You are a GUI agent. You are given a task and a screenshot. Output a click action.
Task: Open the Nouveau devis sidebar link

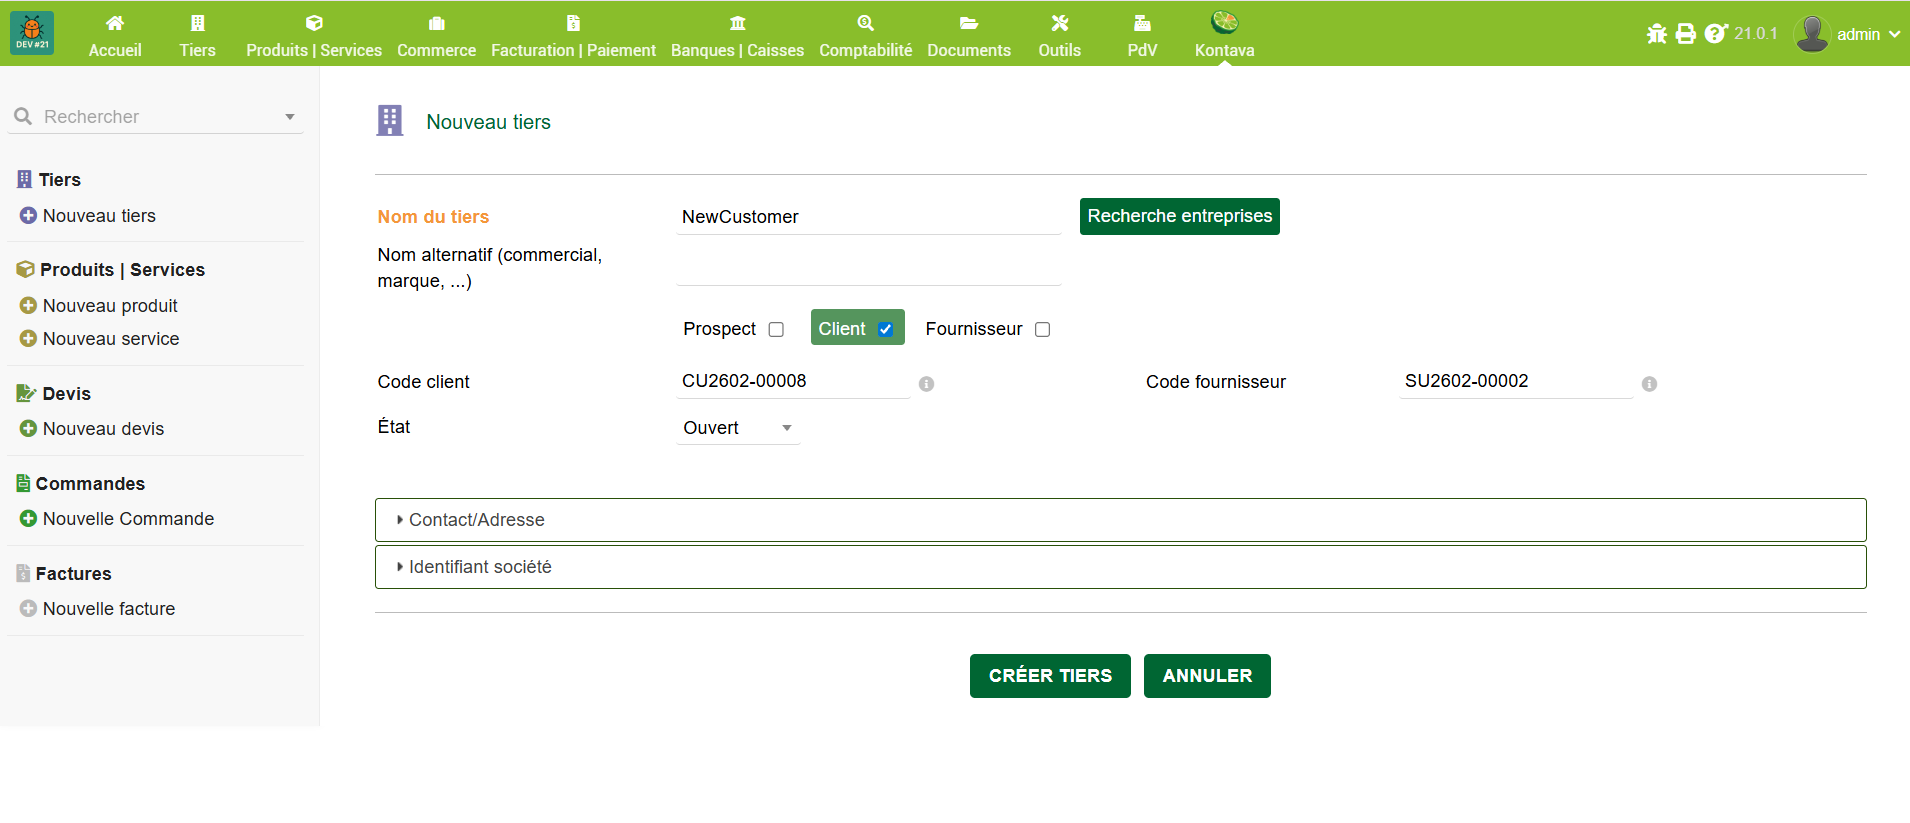[x=103, y=429]
